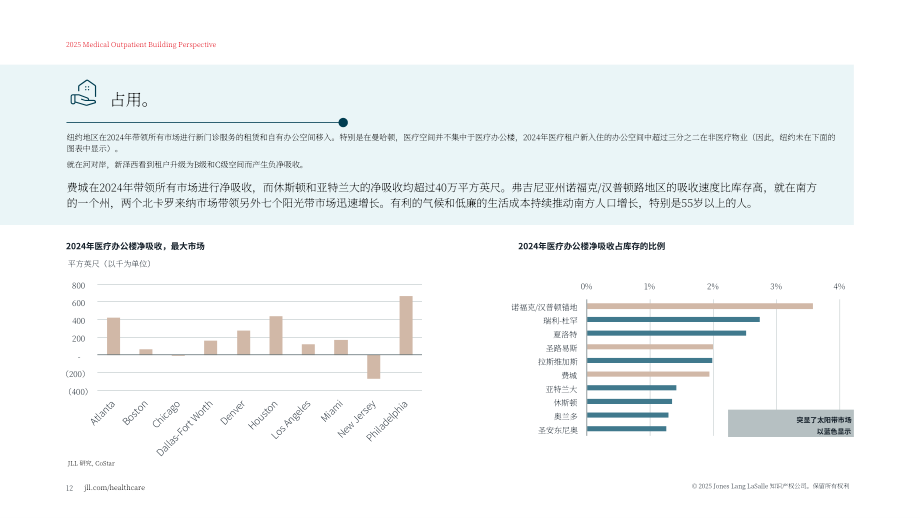
Task: Click the chart title "2024年医疗办公楼净吸收，最大市场"
Action: click(x=135, y=246)
